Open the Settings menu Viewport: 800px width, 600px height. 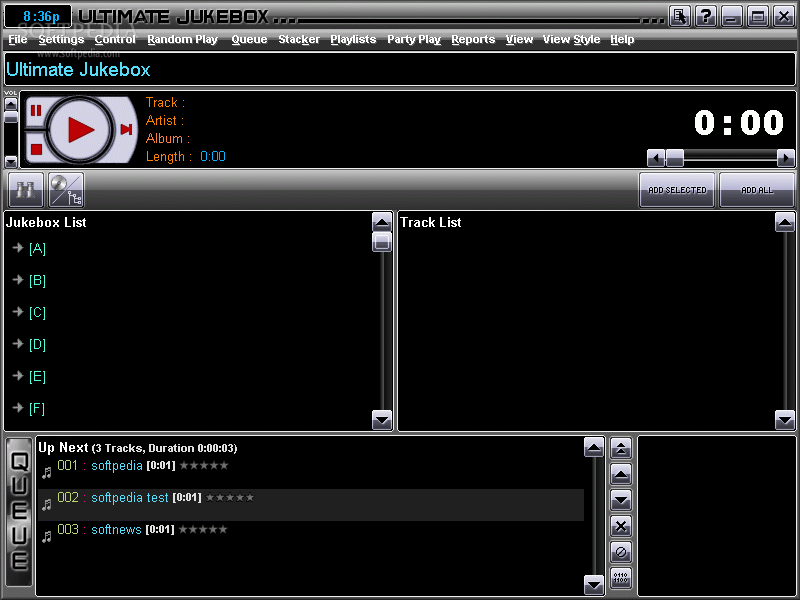[61, 39]
